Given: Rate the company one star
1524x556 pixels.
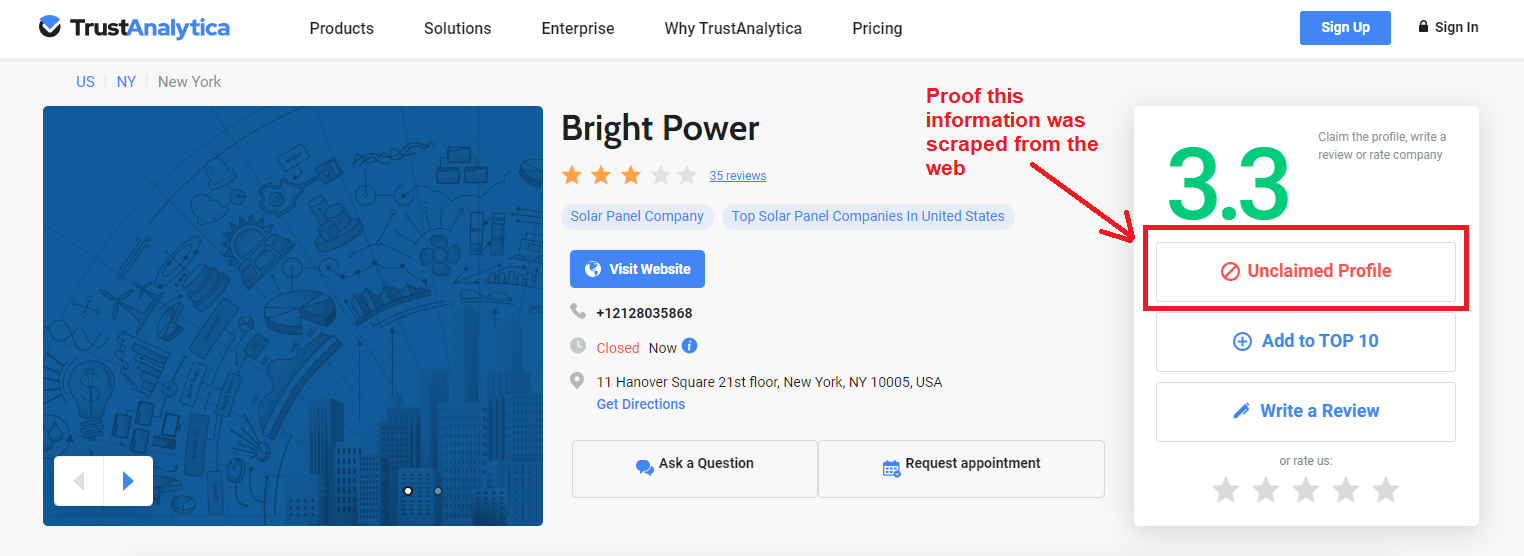Looking at the screenshot, I should (1226, 490).
